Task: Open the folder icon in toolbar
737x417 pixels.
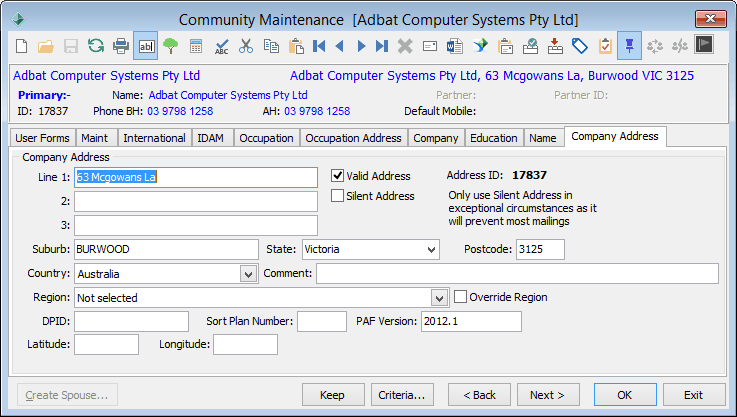Action: coord(46,46)
